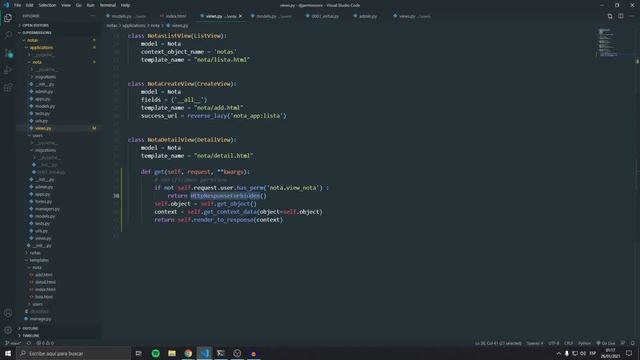Click the synchronize changes icon in status bar
Viewport: 640px width, 360px height.
point(29,343)
